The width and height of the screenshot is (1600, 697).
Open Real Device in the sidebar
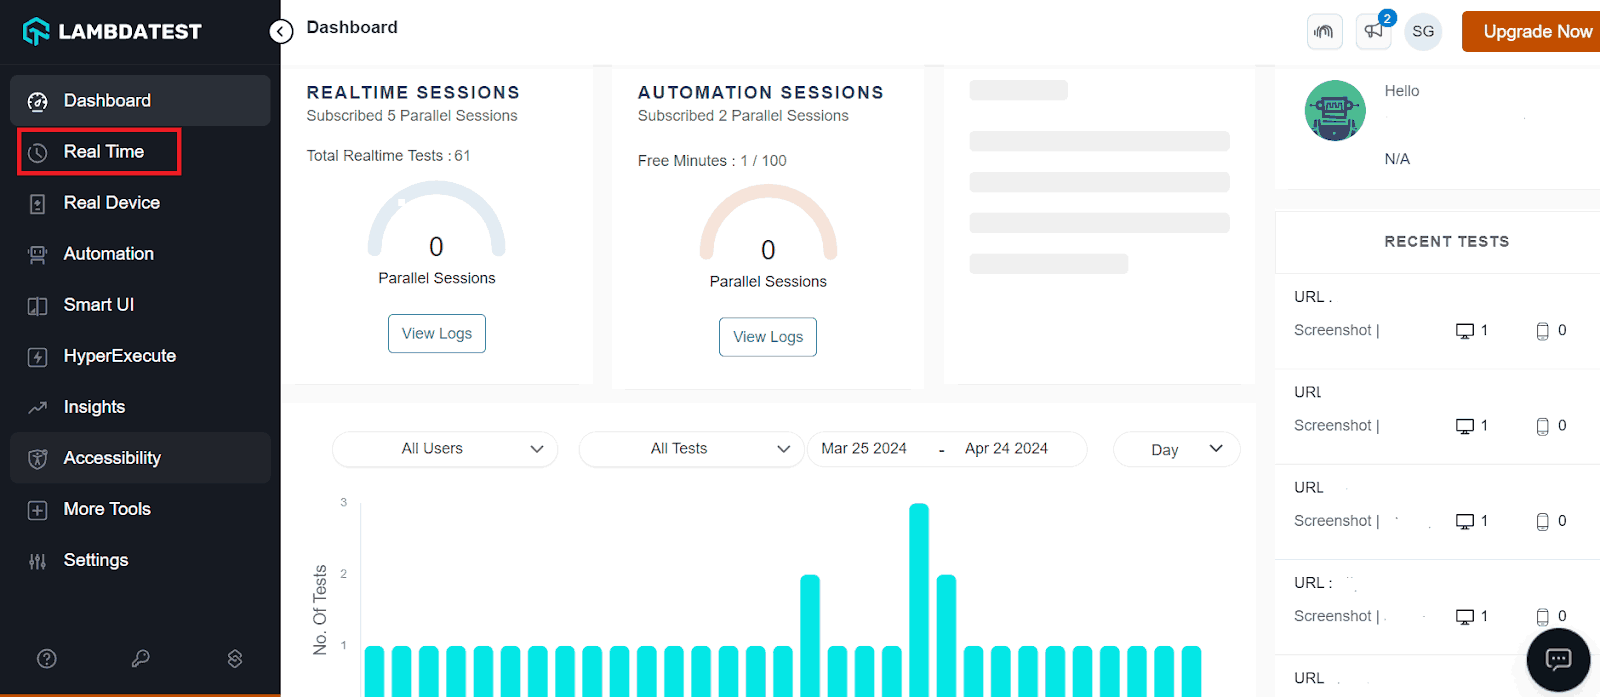pos(140,203)
